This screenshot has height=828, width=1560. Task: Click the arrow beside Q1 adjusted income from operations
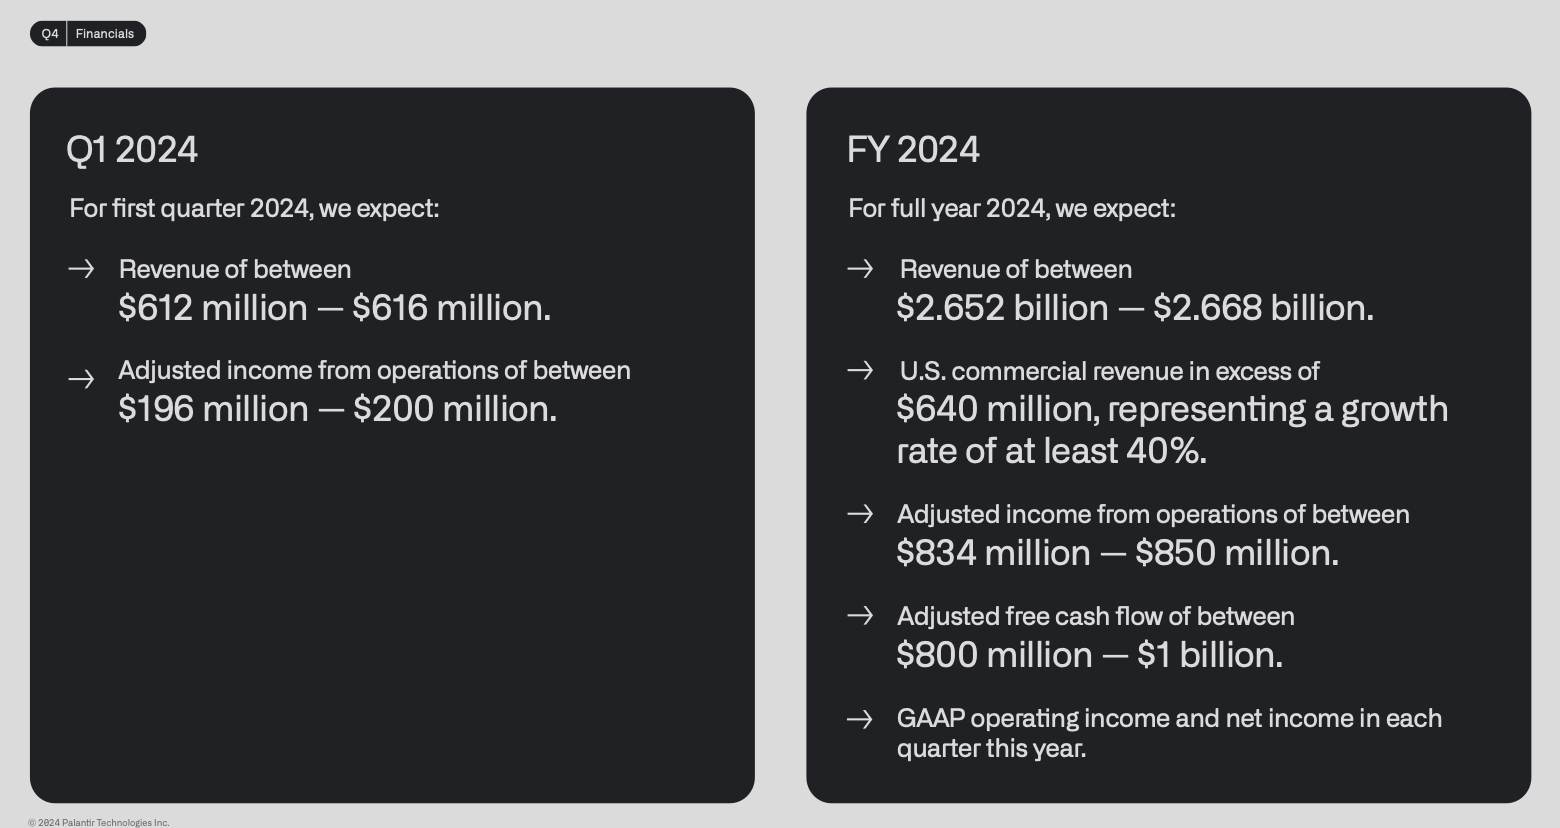click(81, 379)
